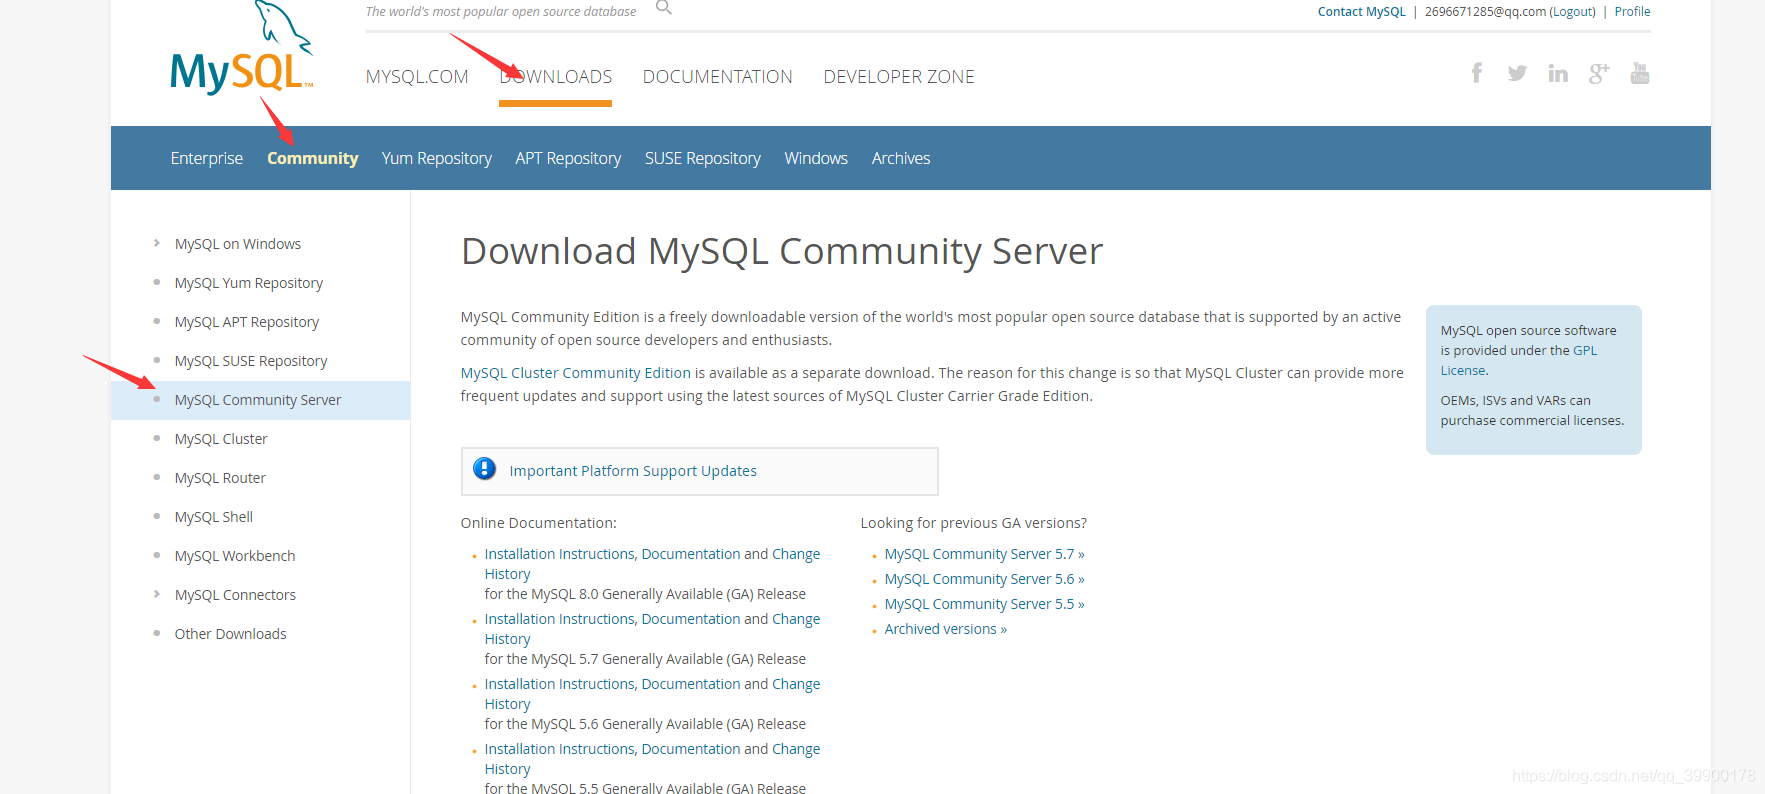This screenshot has width=1765, height=794.
Task: Open MySQL Google Plus icon
Action: [x=1599, y=73]
